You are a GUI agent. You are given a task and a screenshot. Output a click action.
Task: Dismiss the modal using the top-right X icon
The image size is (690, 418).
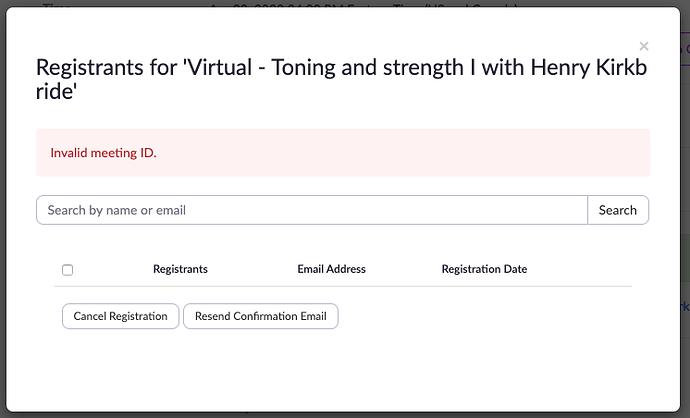pos(644,46)
